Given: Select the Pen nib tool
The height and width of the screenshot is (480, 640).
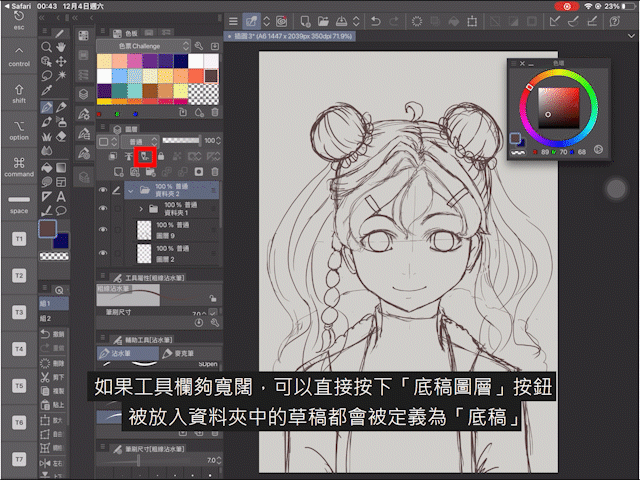Looking at the screenshot, I should pos(47,107).
